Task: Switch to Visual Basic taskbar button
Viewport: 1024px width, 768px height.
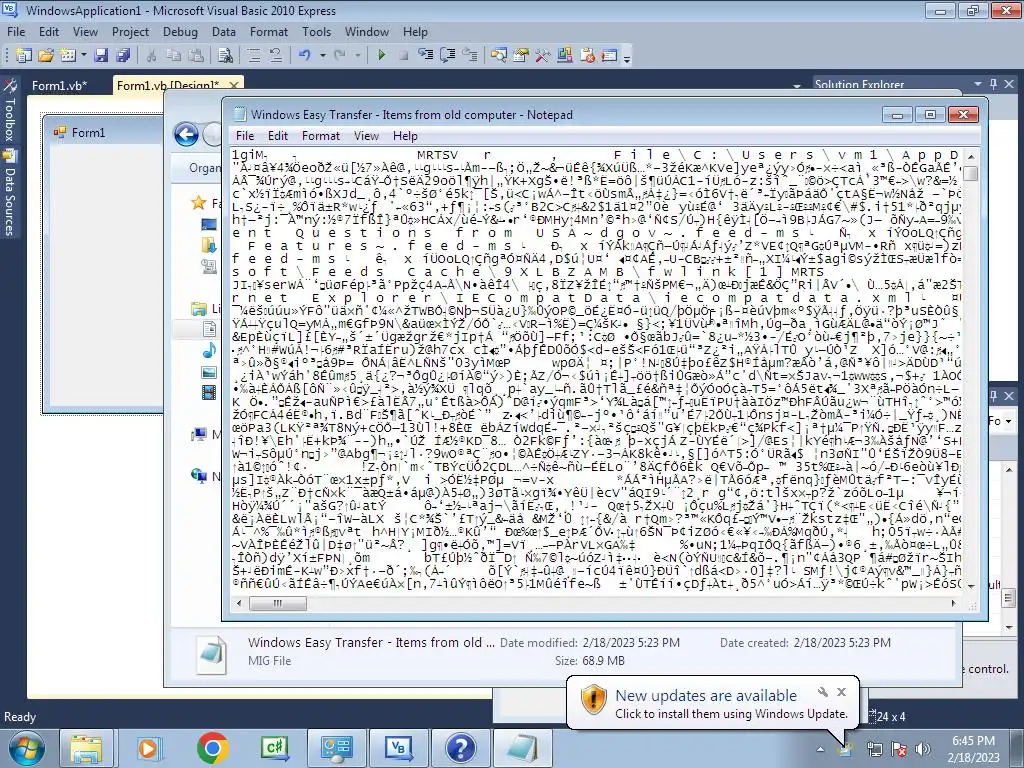Action: coord(398,748)
